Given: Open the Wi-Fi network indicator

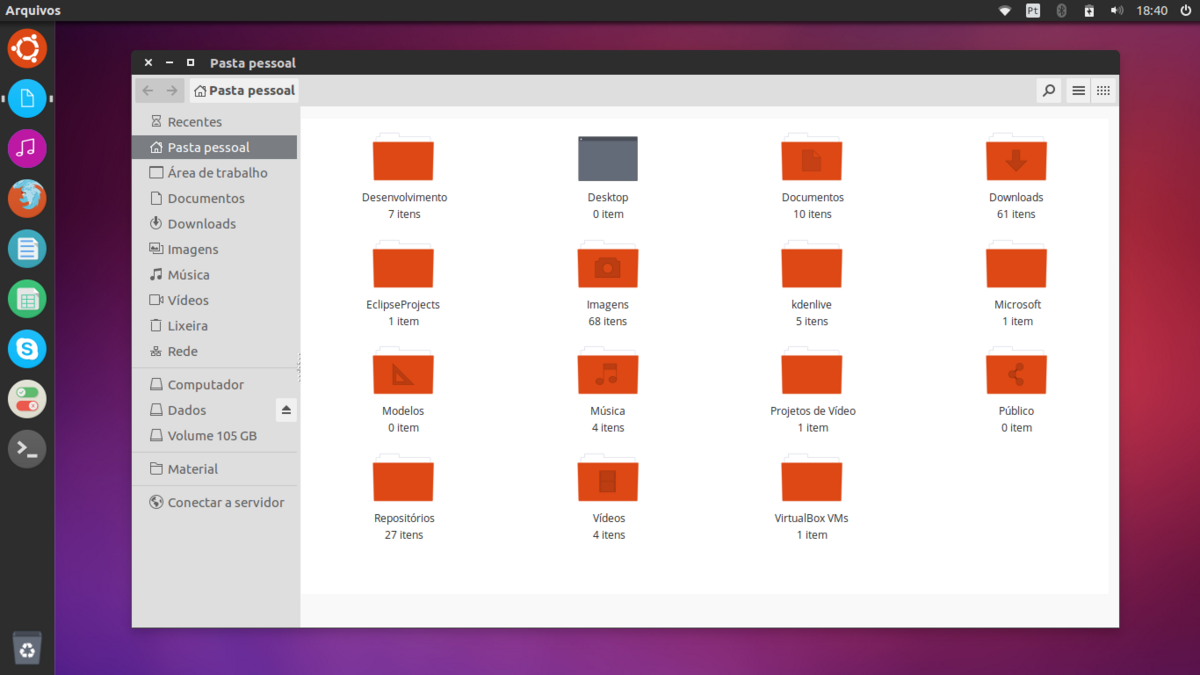Looking at the screenshot, I should [x=1005, y=10].
